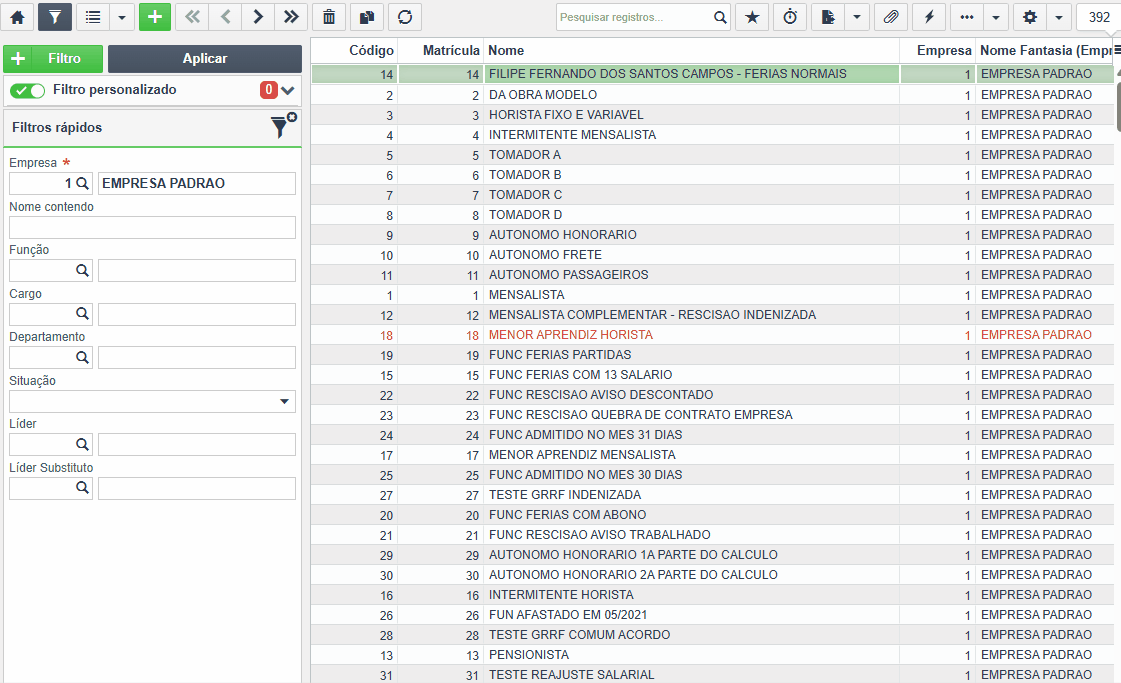This screenshot has height=683, width=1121.
Task: Select row AUTONOMO FRETE
Action: 712,255
